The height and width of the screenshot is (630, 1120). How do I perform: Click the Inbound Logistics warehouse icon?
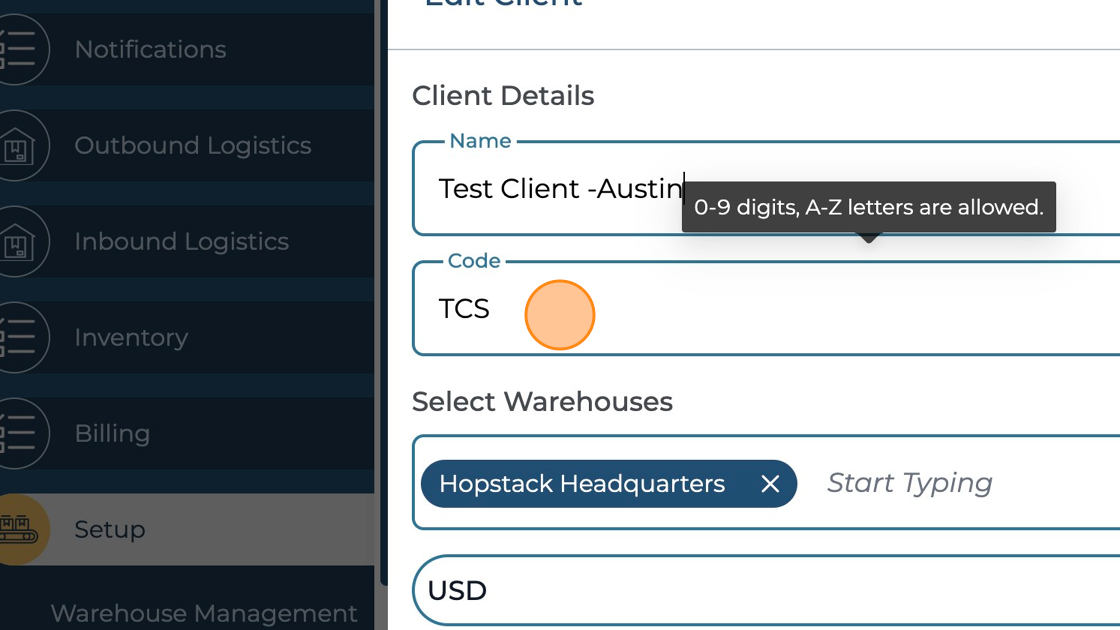point(18,242)
